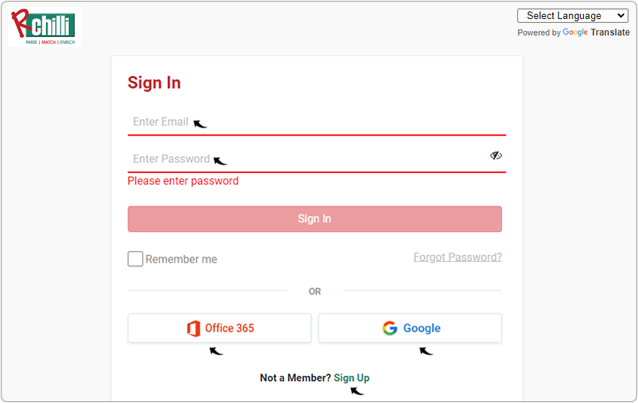Click the Sign In heading
Viewport: 638px width, 403px height.
pyautogui.click(x=154, y=83)
